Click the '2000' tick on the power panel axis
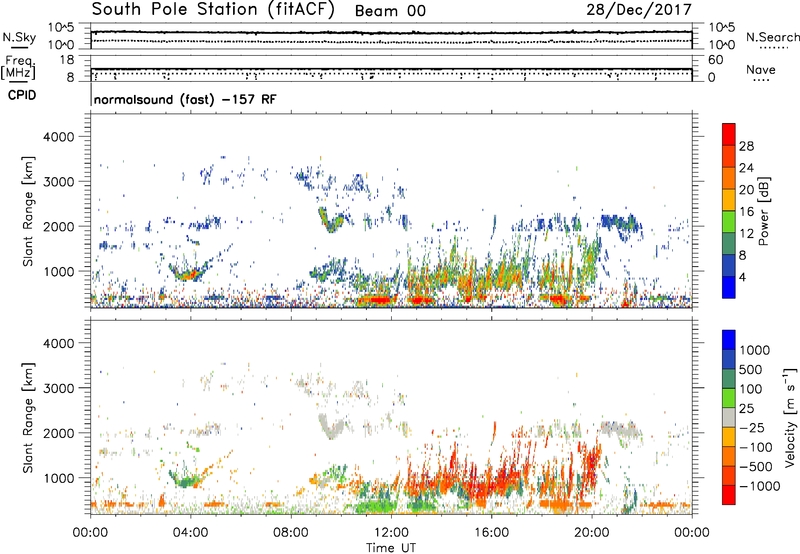The height and width of the screenshot is (554, 800). point(58,227)
